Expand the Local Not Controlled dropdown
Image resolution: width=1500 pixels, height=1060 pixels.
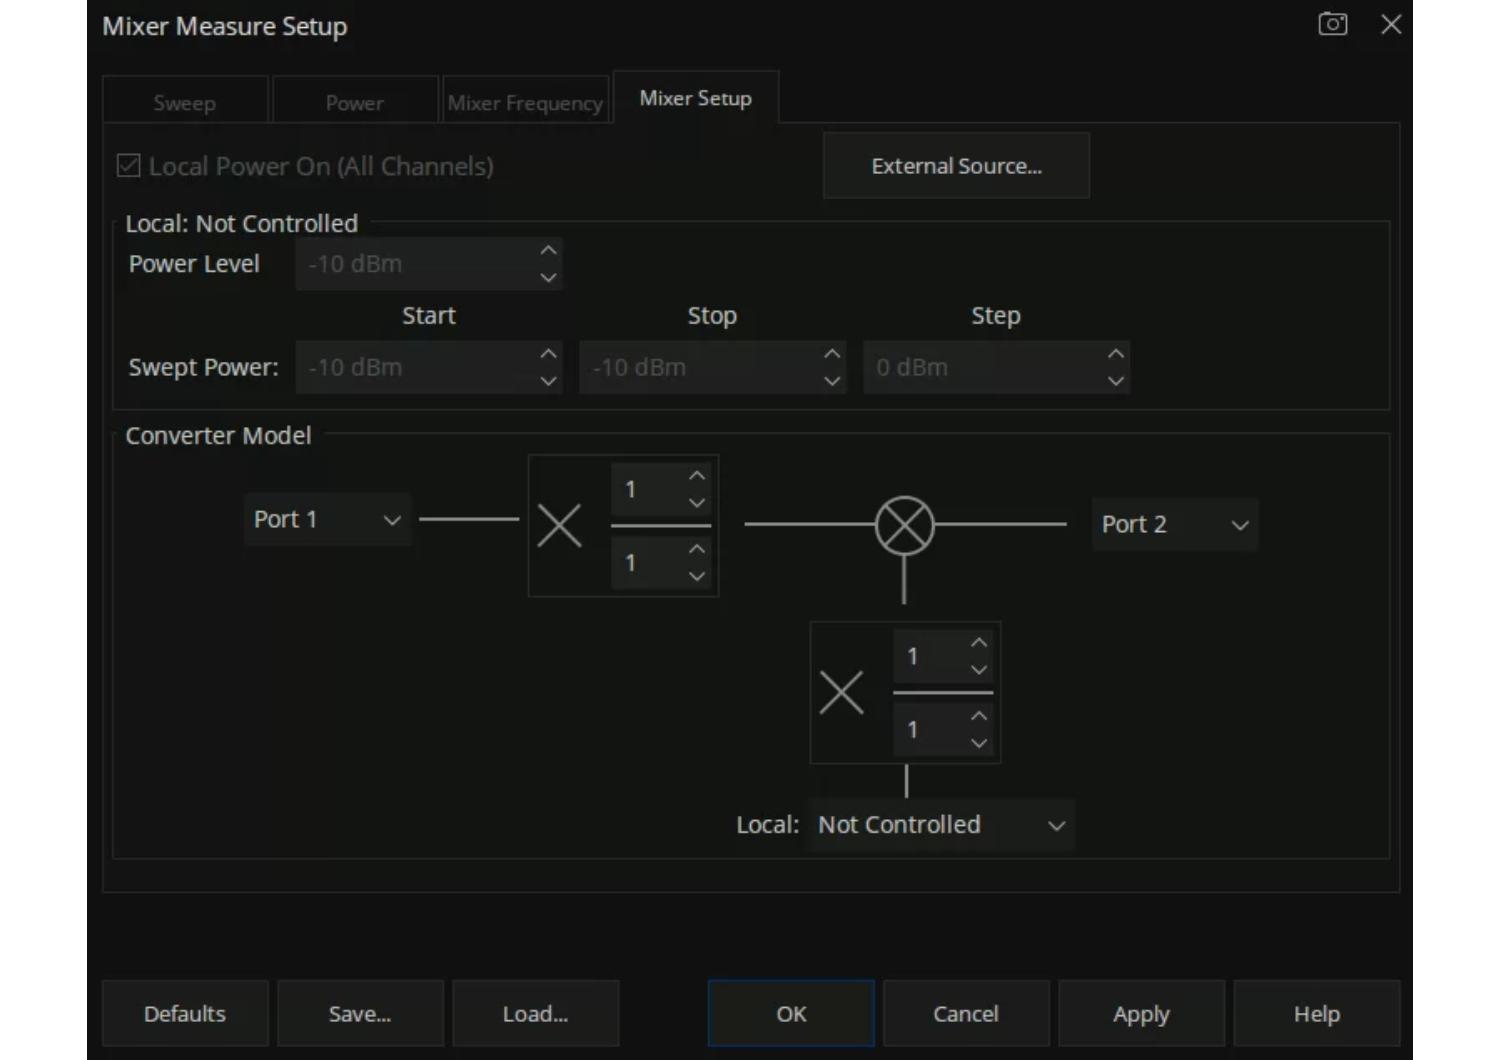coord(941,825)
